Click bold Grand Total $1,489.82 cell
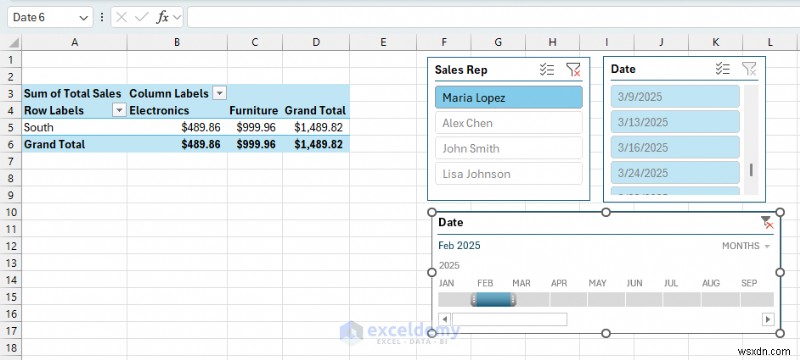 click(x=316, y=144)
